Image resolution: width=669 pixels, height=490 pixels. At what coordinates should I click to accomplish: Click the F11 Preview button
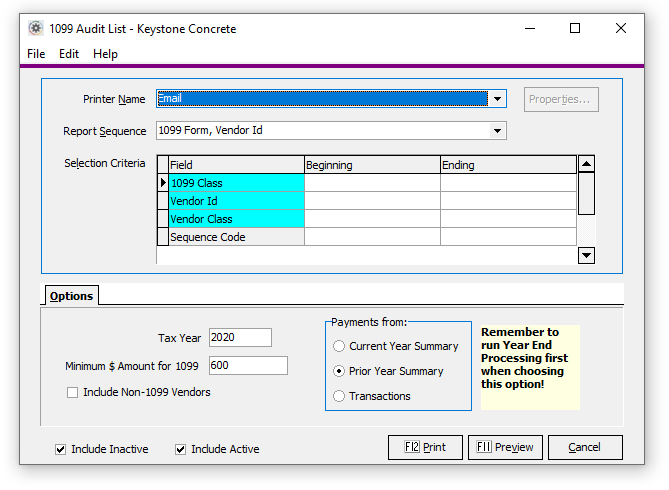(x=505, y=447)
